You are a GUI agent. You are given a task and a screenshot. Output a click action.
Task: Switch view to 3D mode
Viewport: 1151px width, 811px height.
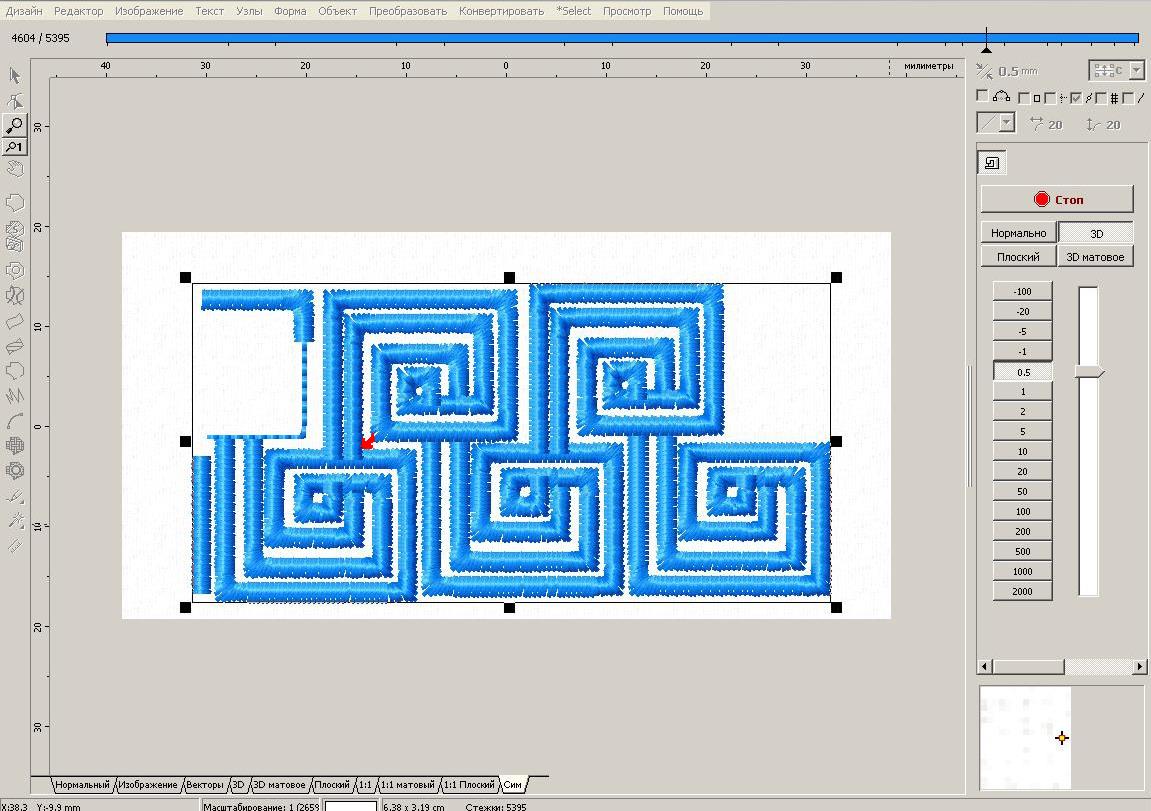pos(1096,233)
